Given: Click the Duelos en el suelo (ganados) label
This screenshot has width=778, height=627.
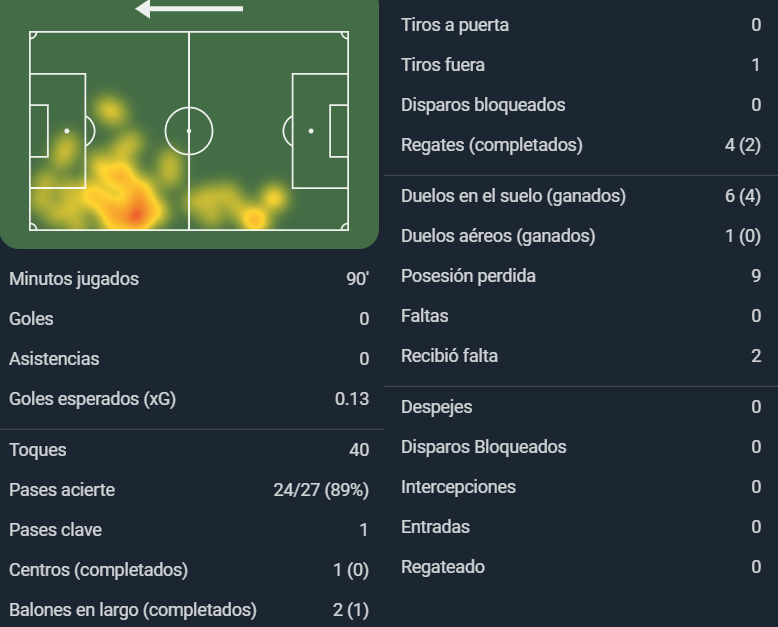Looking at the screenshot, I should click(513, 196).
